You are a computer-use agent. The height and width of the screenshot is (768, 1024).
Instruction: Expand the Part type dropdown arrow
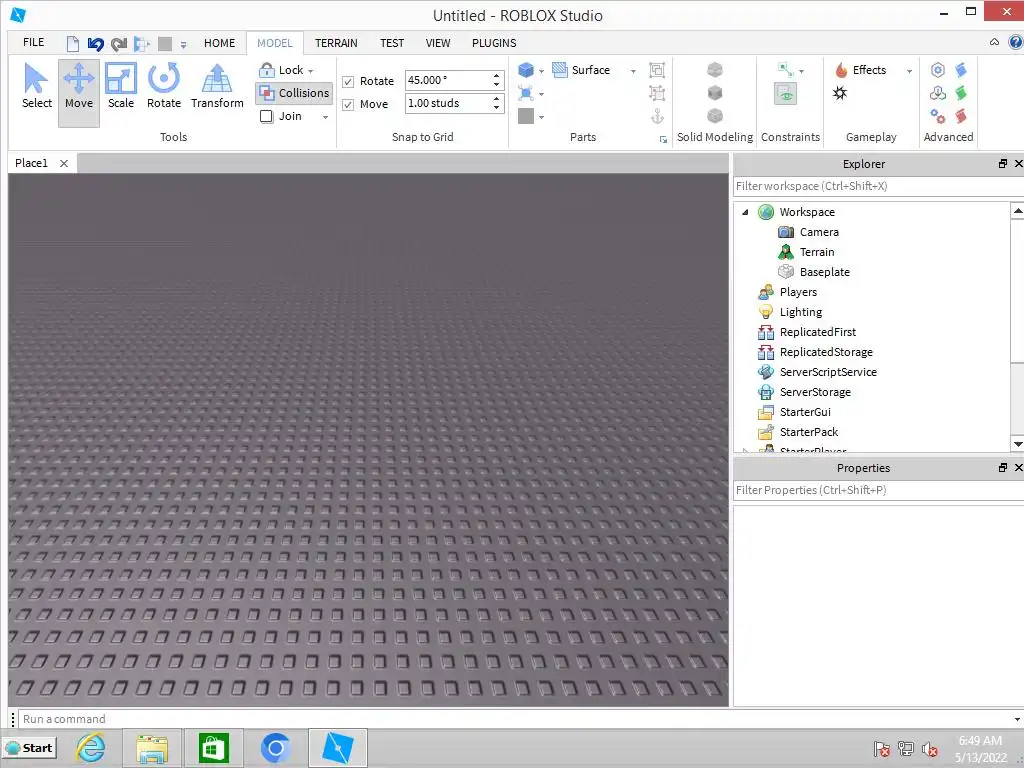pos(541,71)
